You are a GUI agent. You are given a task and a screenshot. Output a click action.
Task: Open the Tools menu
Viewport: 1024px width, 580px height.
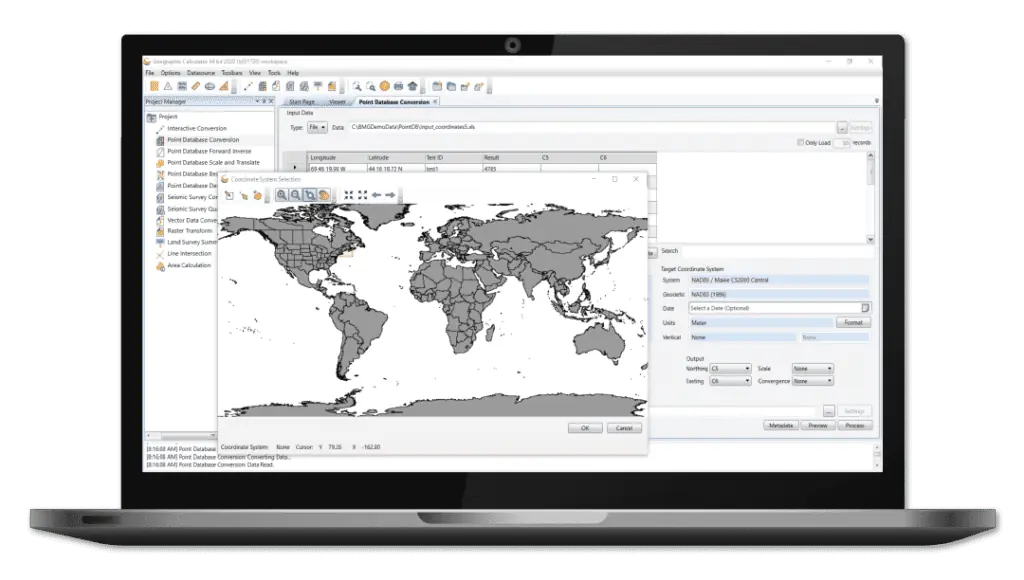tap(274, 73)
